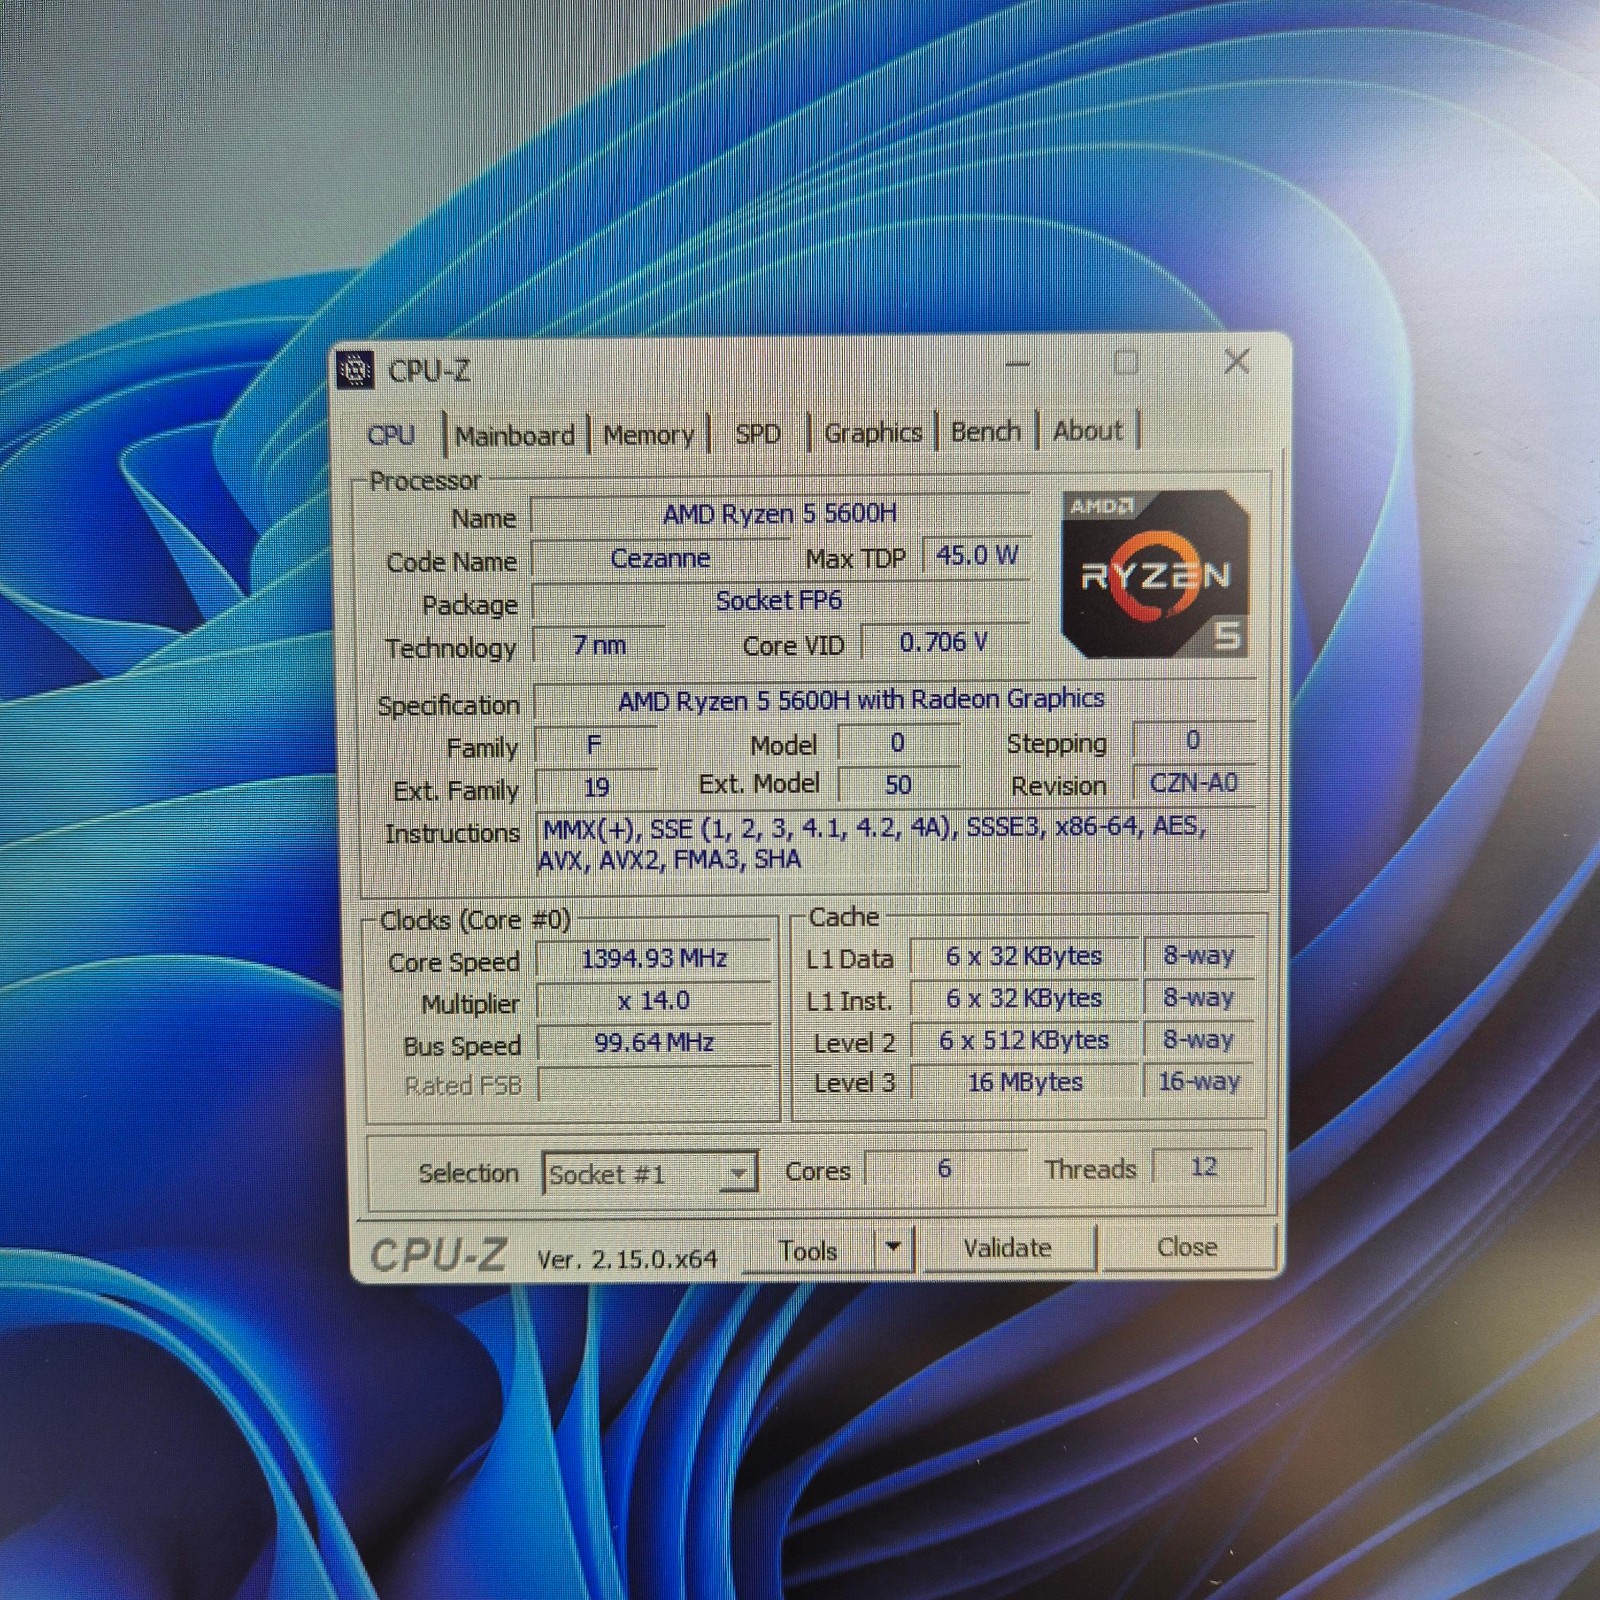Screen dimensions: 1600x1600
Task: Click the Tools button
Action: point(808,1250)
